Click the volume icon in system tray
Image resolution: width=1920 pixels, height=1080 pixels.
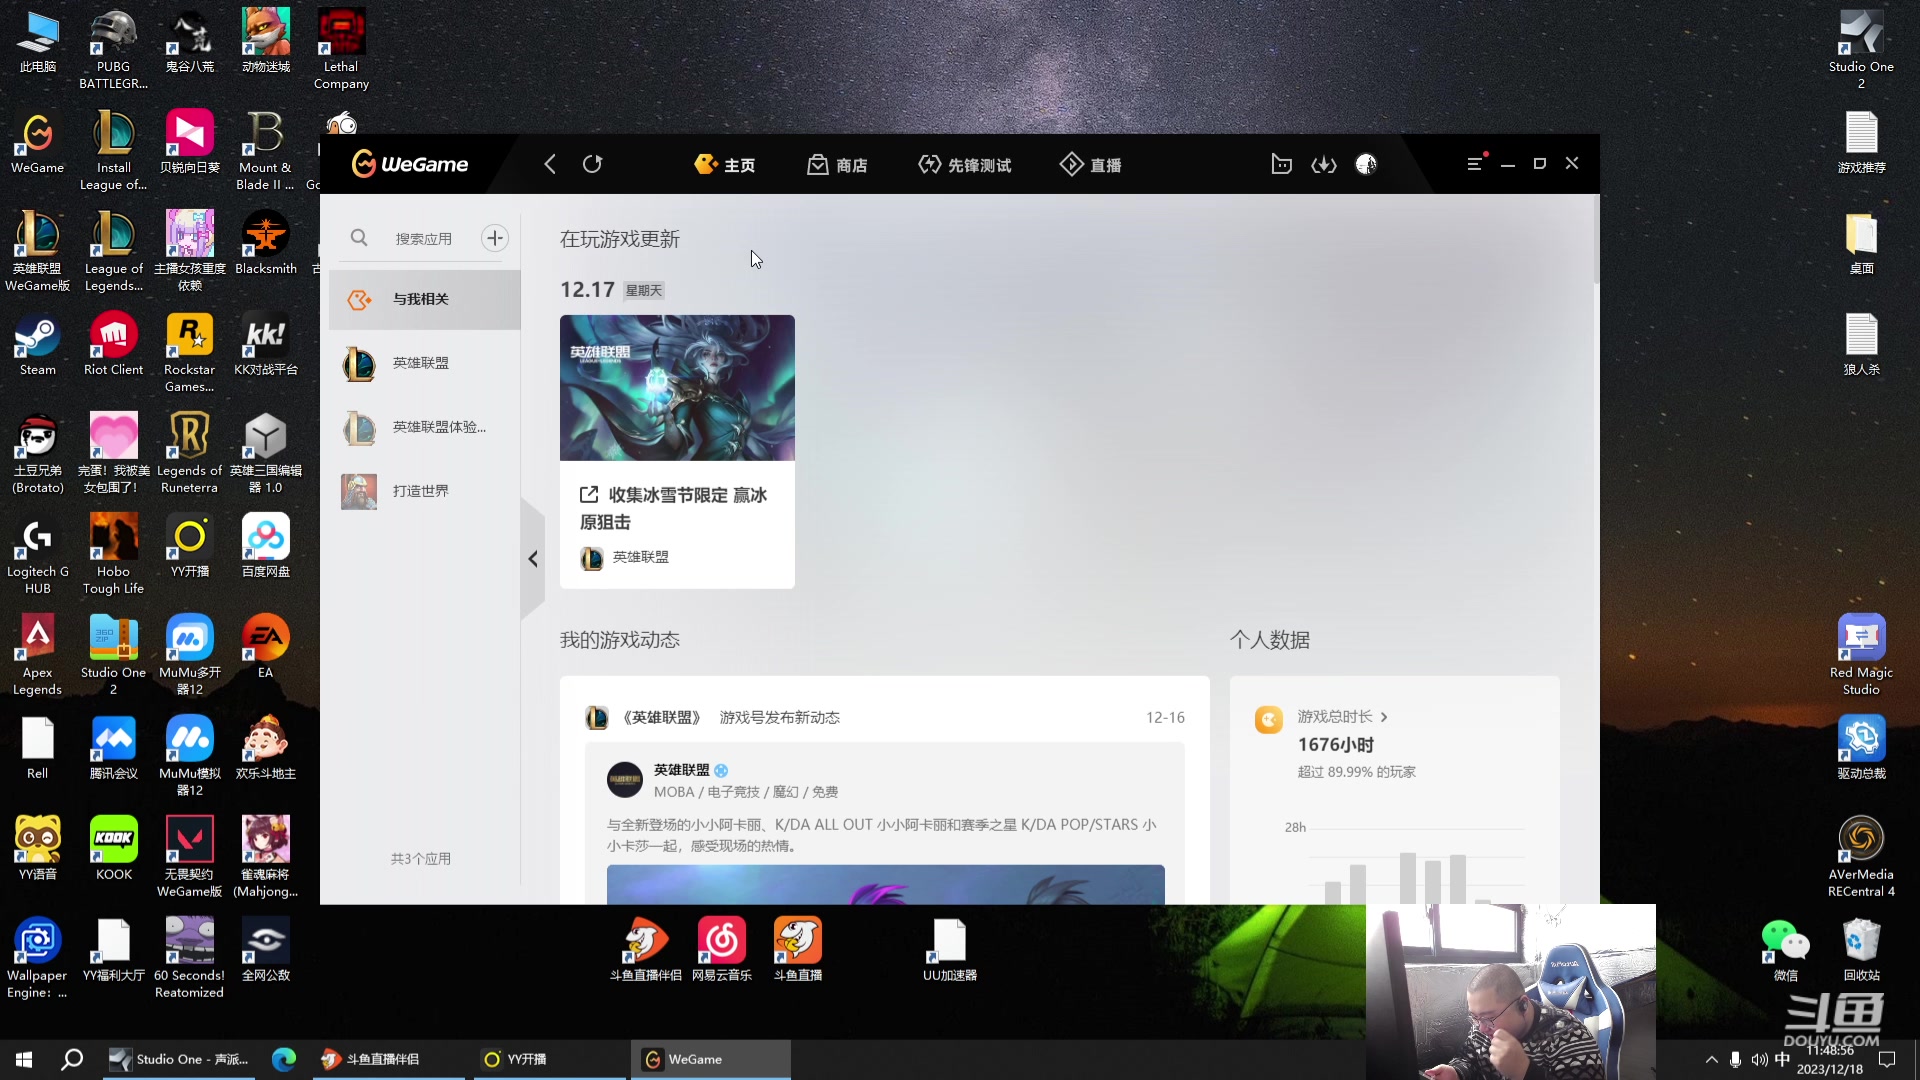tap(1759, 1059)
